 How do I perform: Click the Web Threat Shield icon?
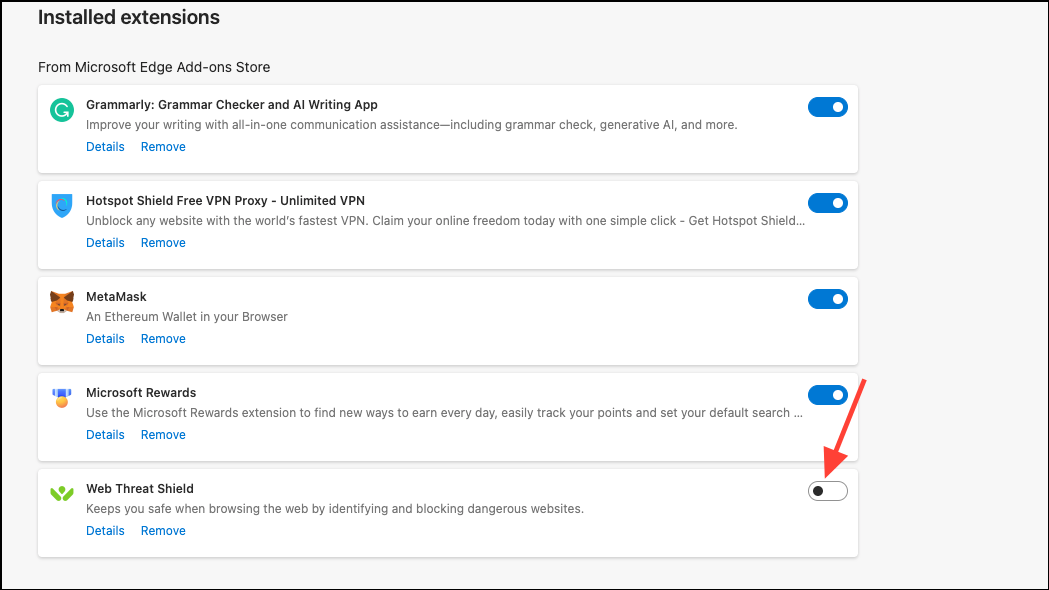tap(62, 494)
